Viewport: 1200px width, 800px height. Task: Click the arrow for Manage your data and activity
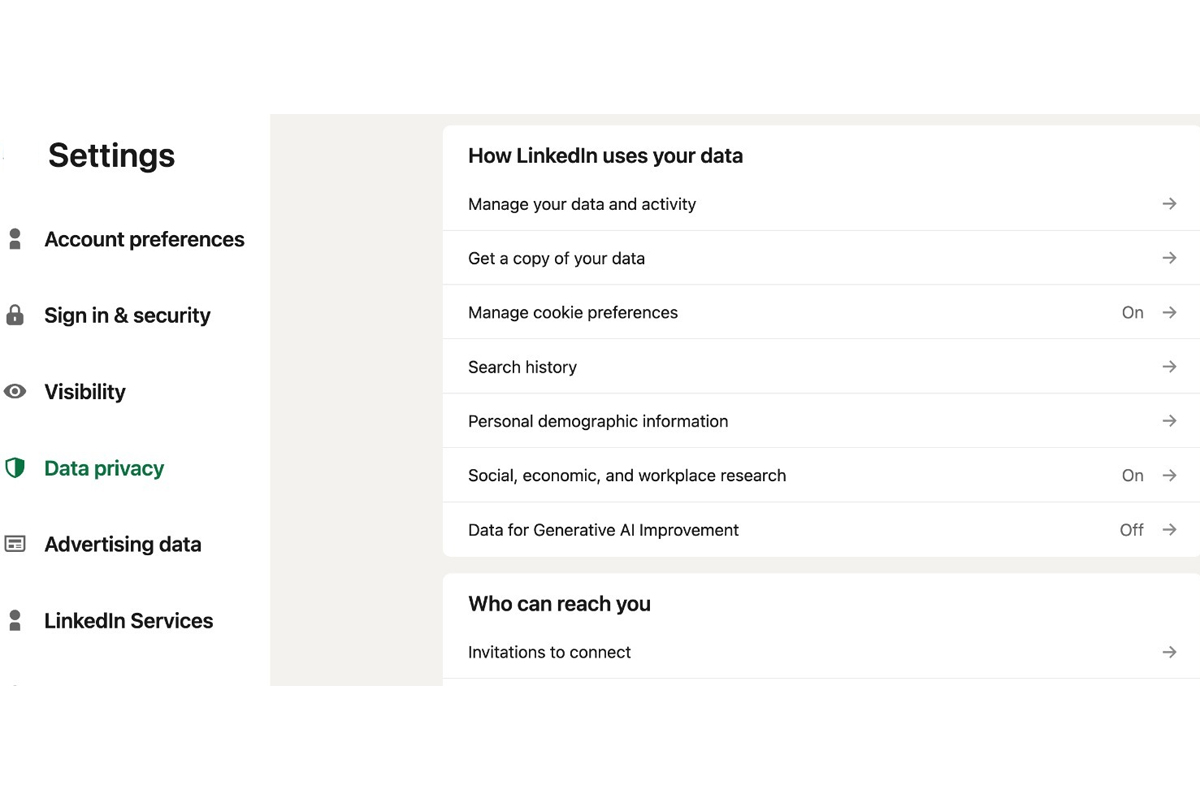click(1169, 204)
